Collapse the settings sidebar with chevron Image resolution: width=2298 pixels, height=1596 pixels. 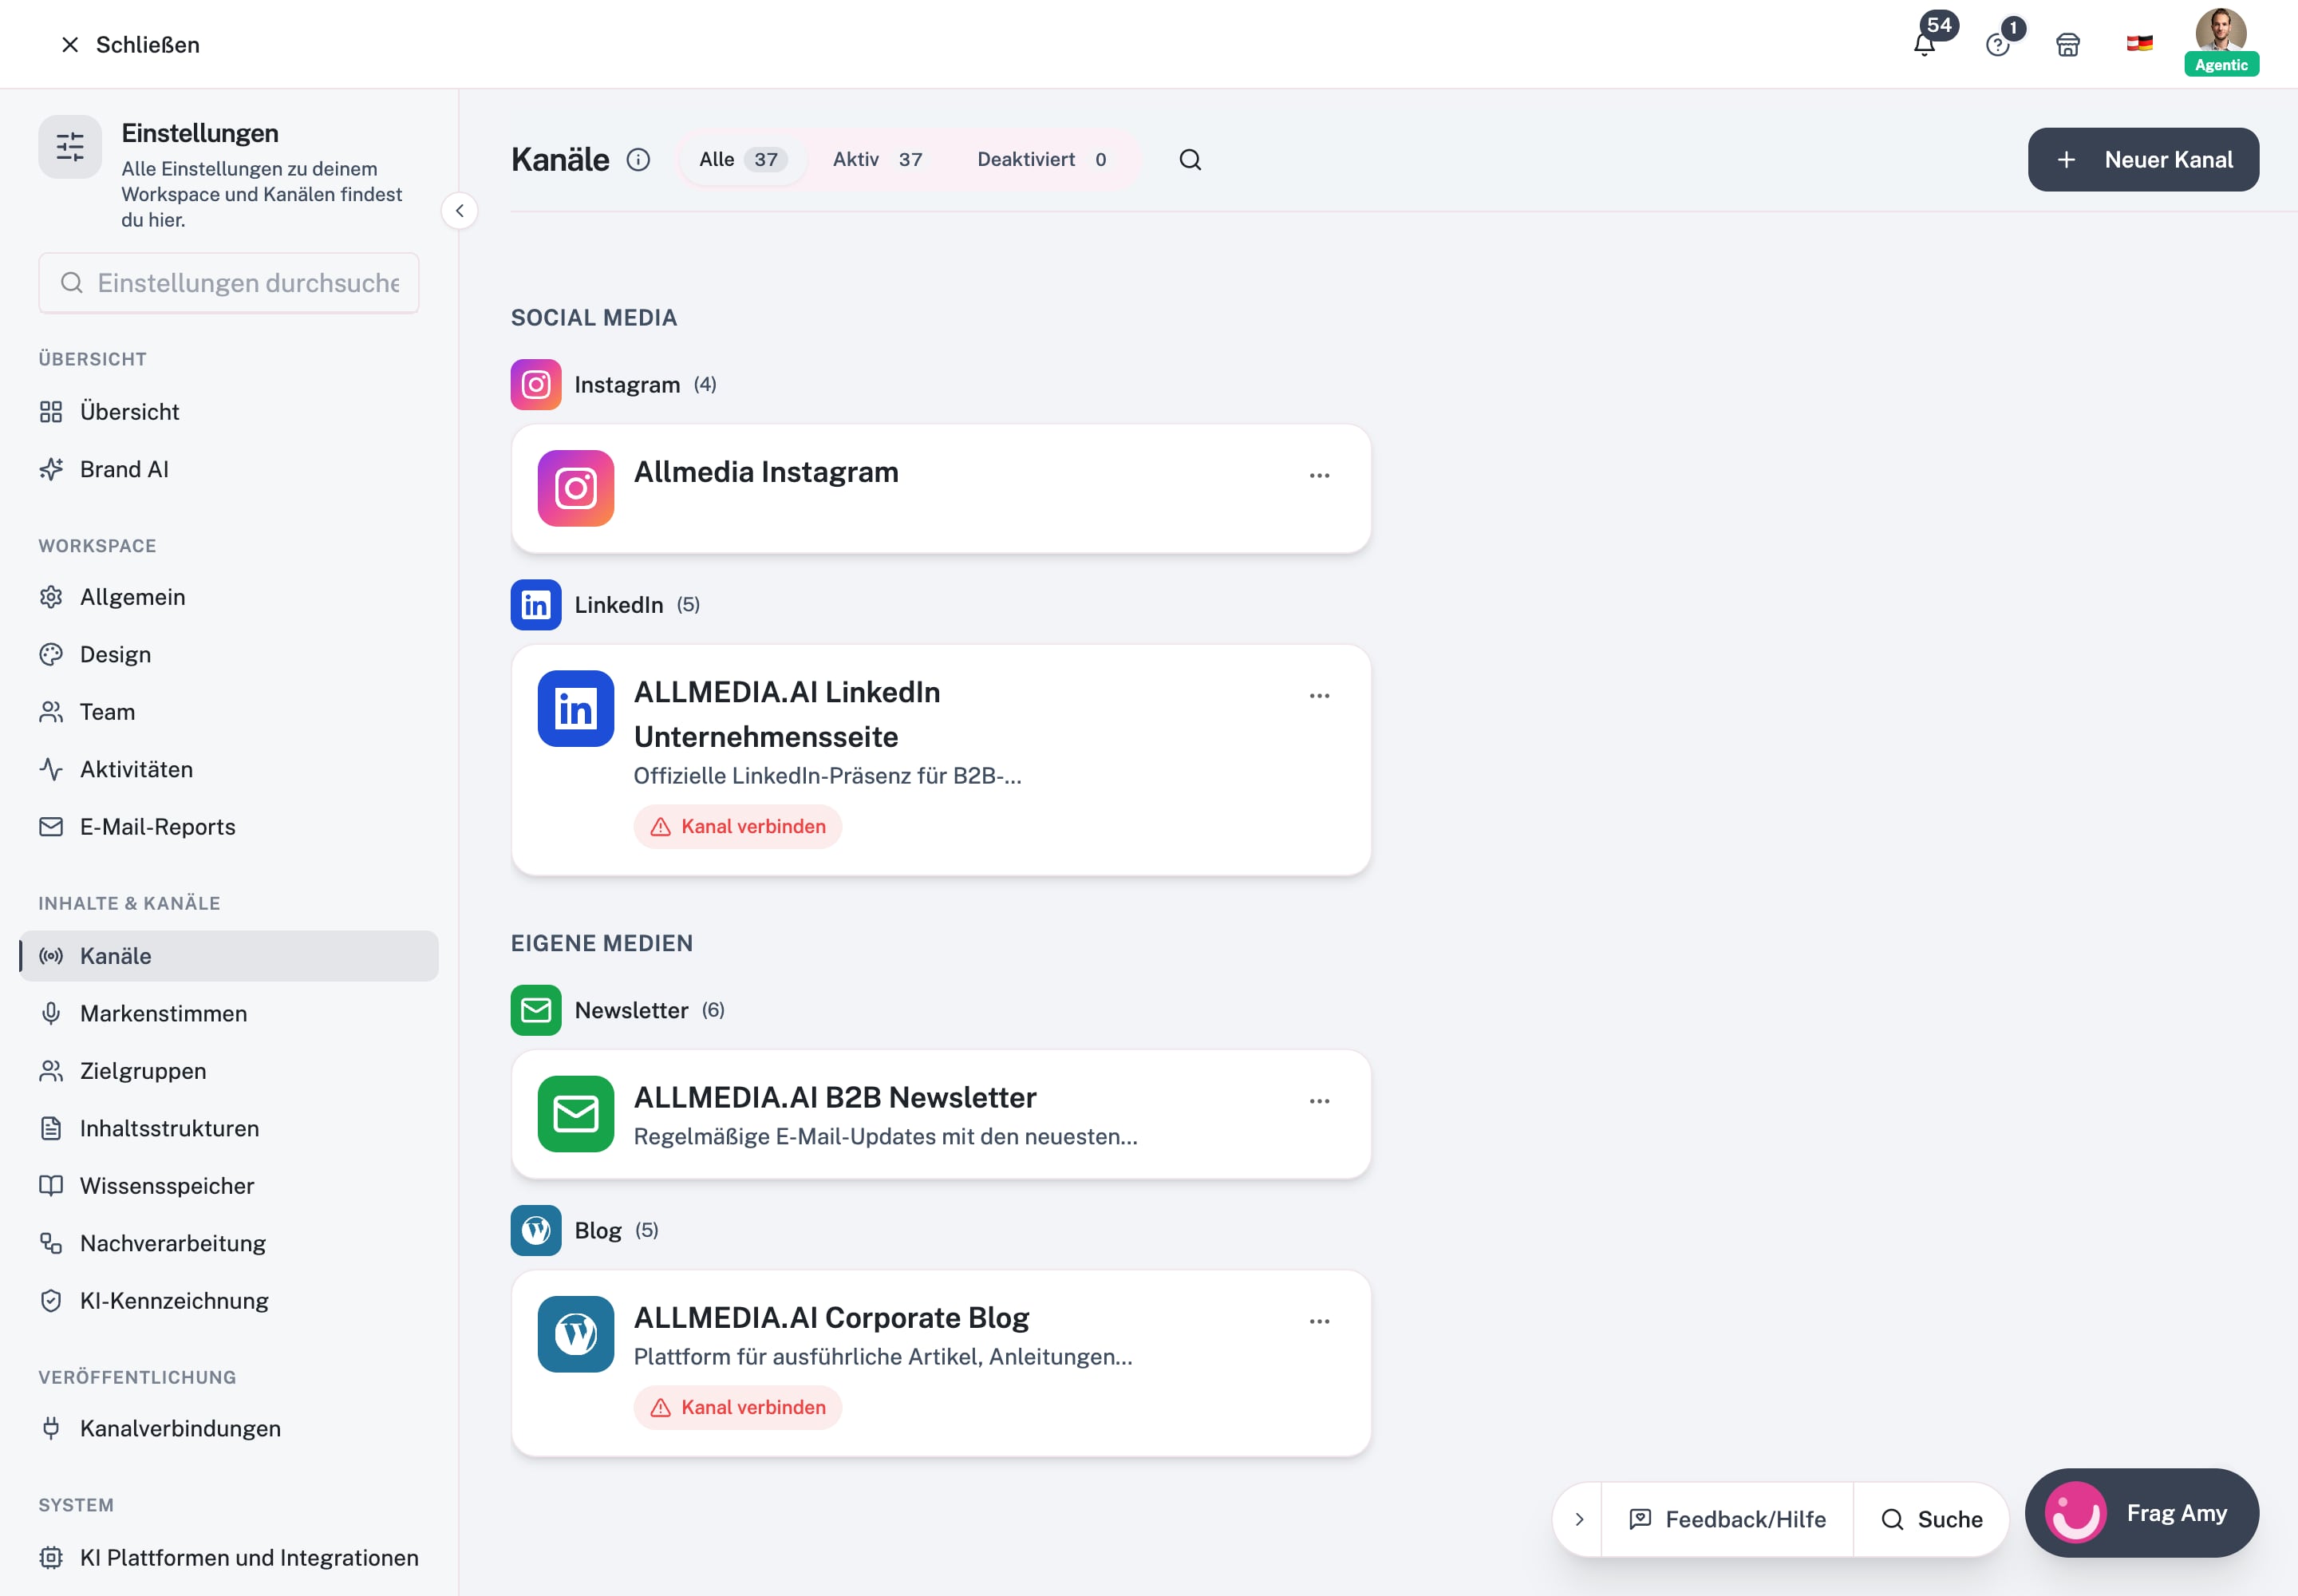click(459, 211)
